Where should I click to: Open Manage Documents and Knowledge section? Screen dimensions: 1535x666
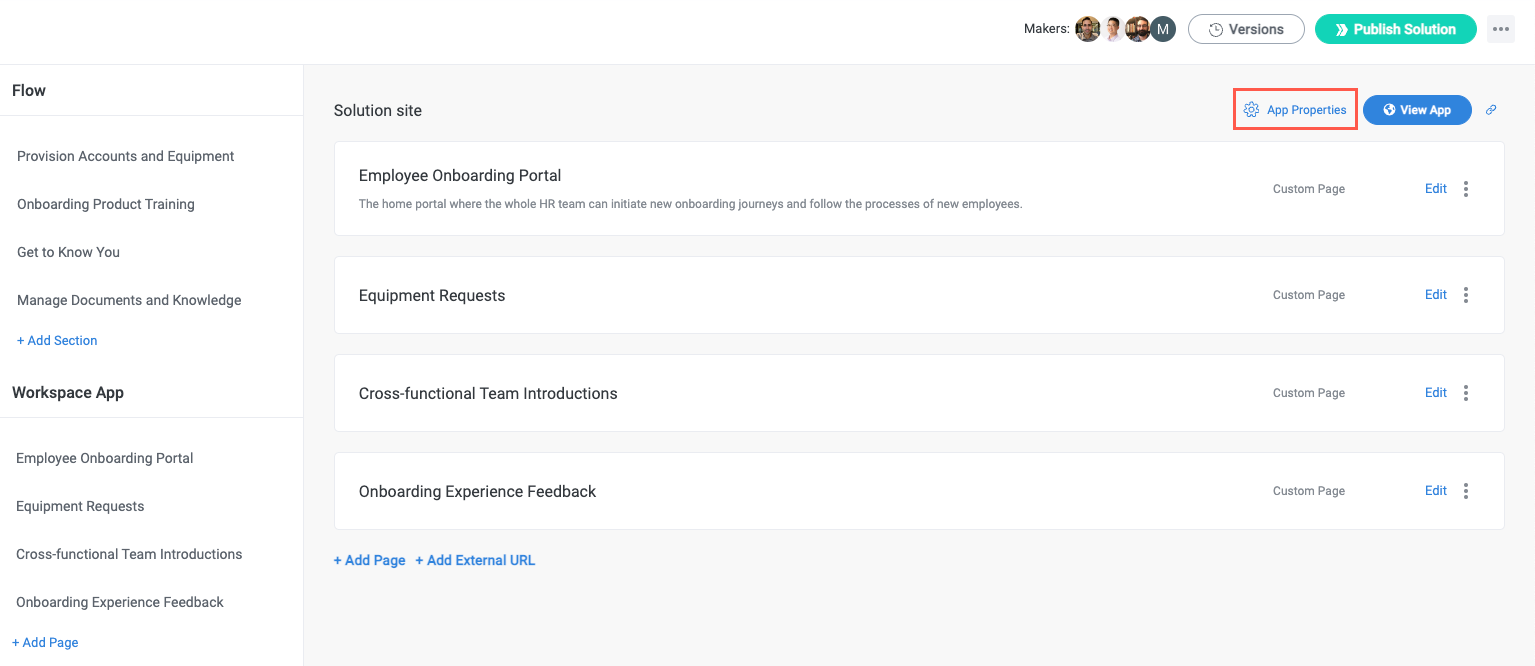[128, 300]
